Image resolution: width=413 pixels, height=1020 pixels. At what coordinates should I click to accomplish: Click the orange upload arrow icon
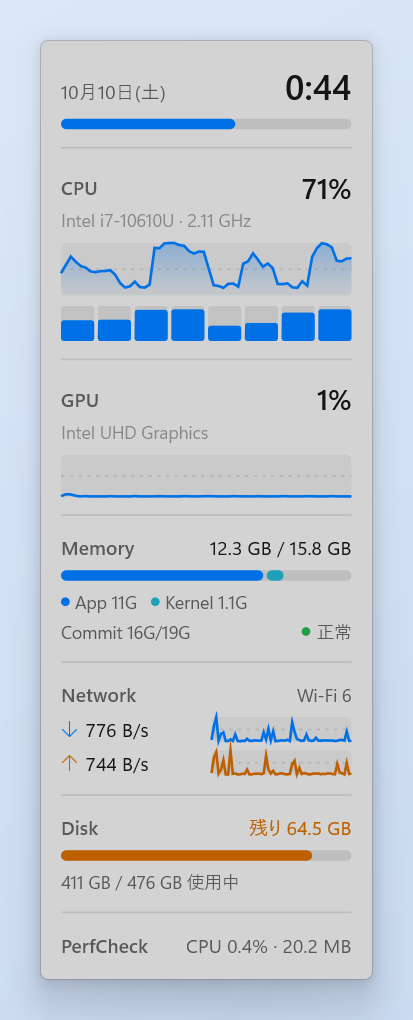tap(69, 764)
